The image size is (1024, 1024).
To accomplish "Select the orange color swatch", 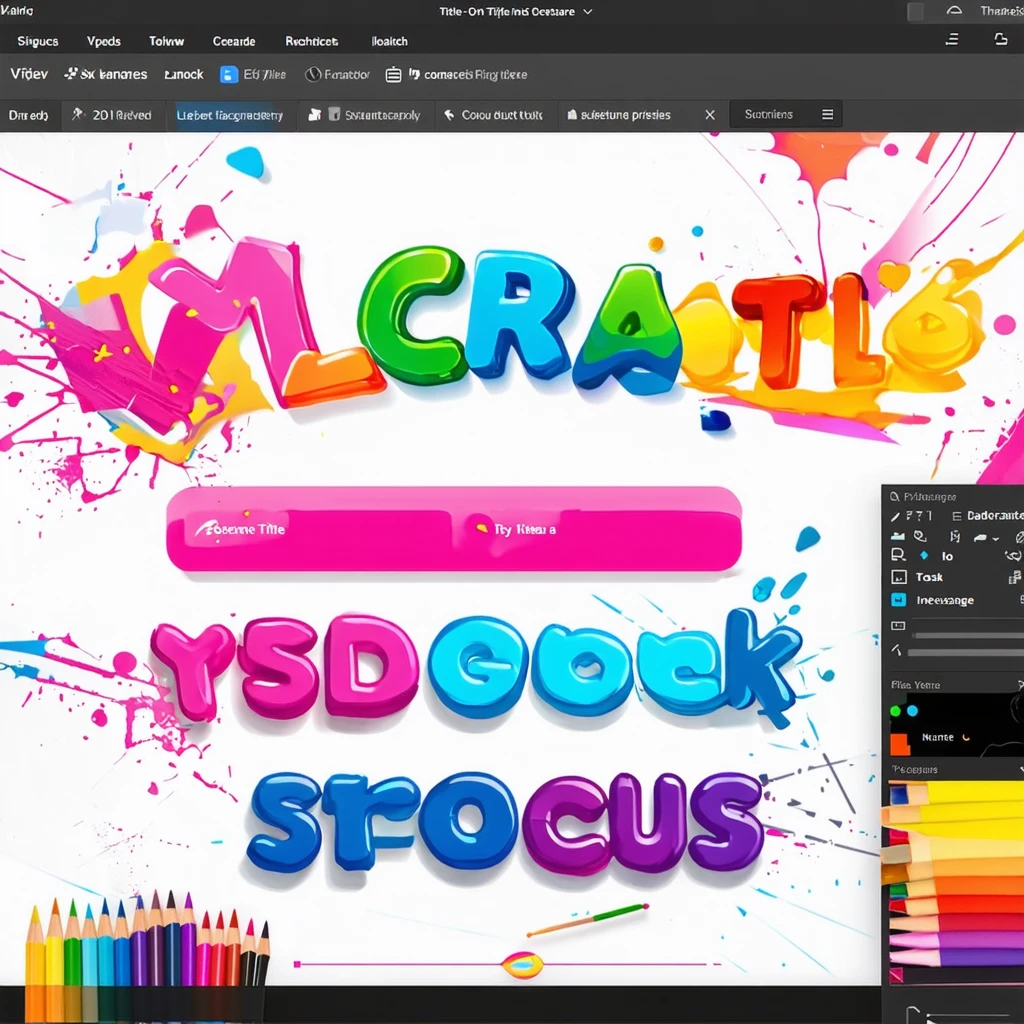I will coord(899,743).
